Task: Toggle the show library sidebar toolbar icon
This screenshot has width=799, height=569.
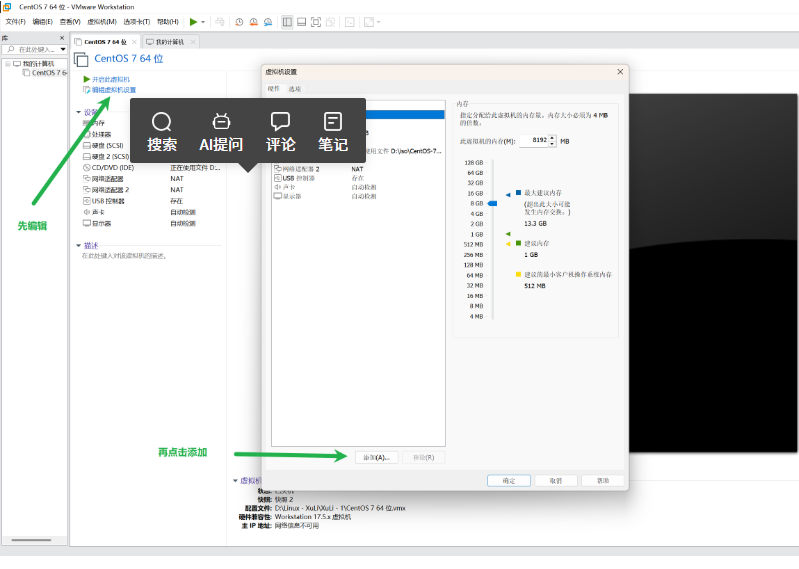Action: (x=287, y=22)
